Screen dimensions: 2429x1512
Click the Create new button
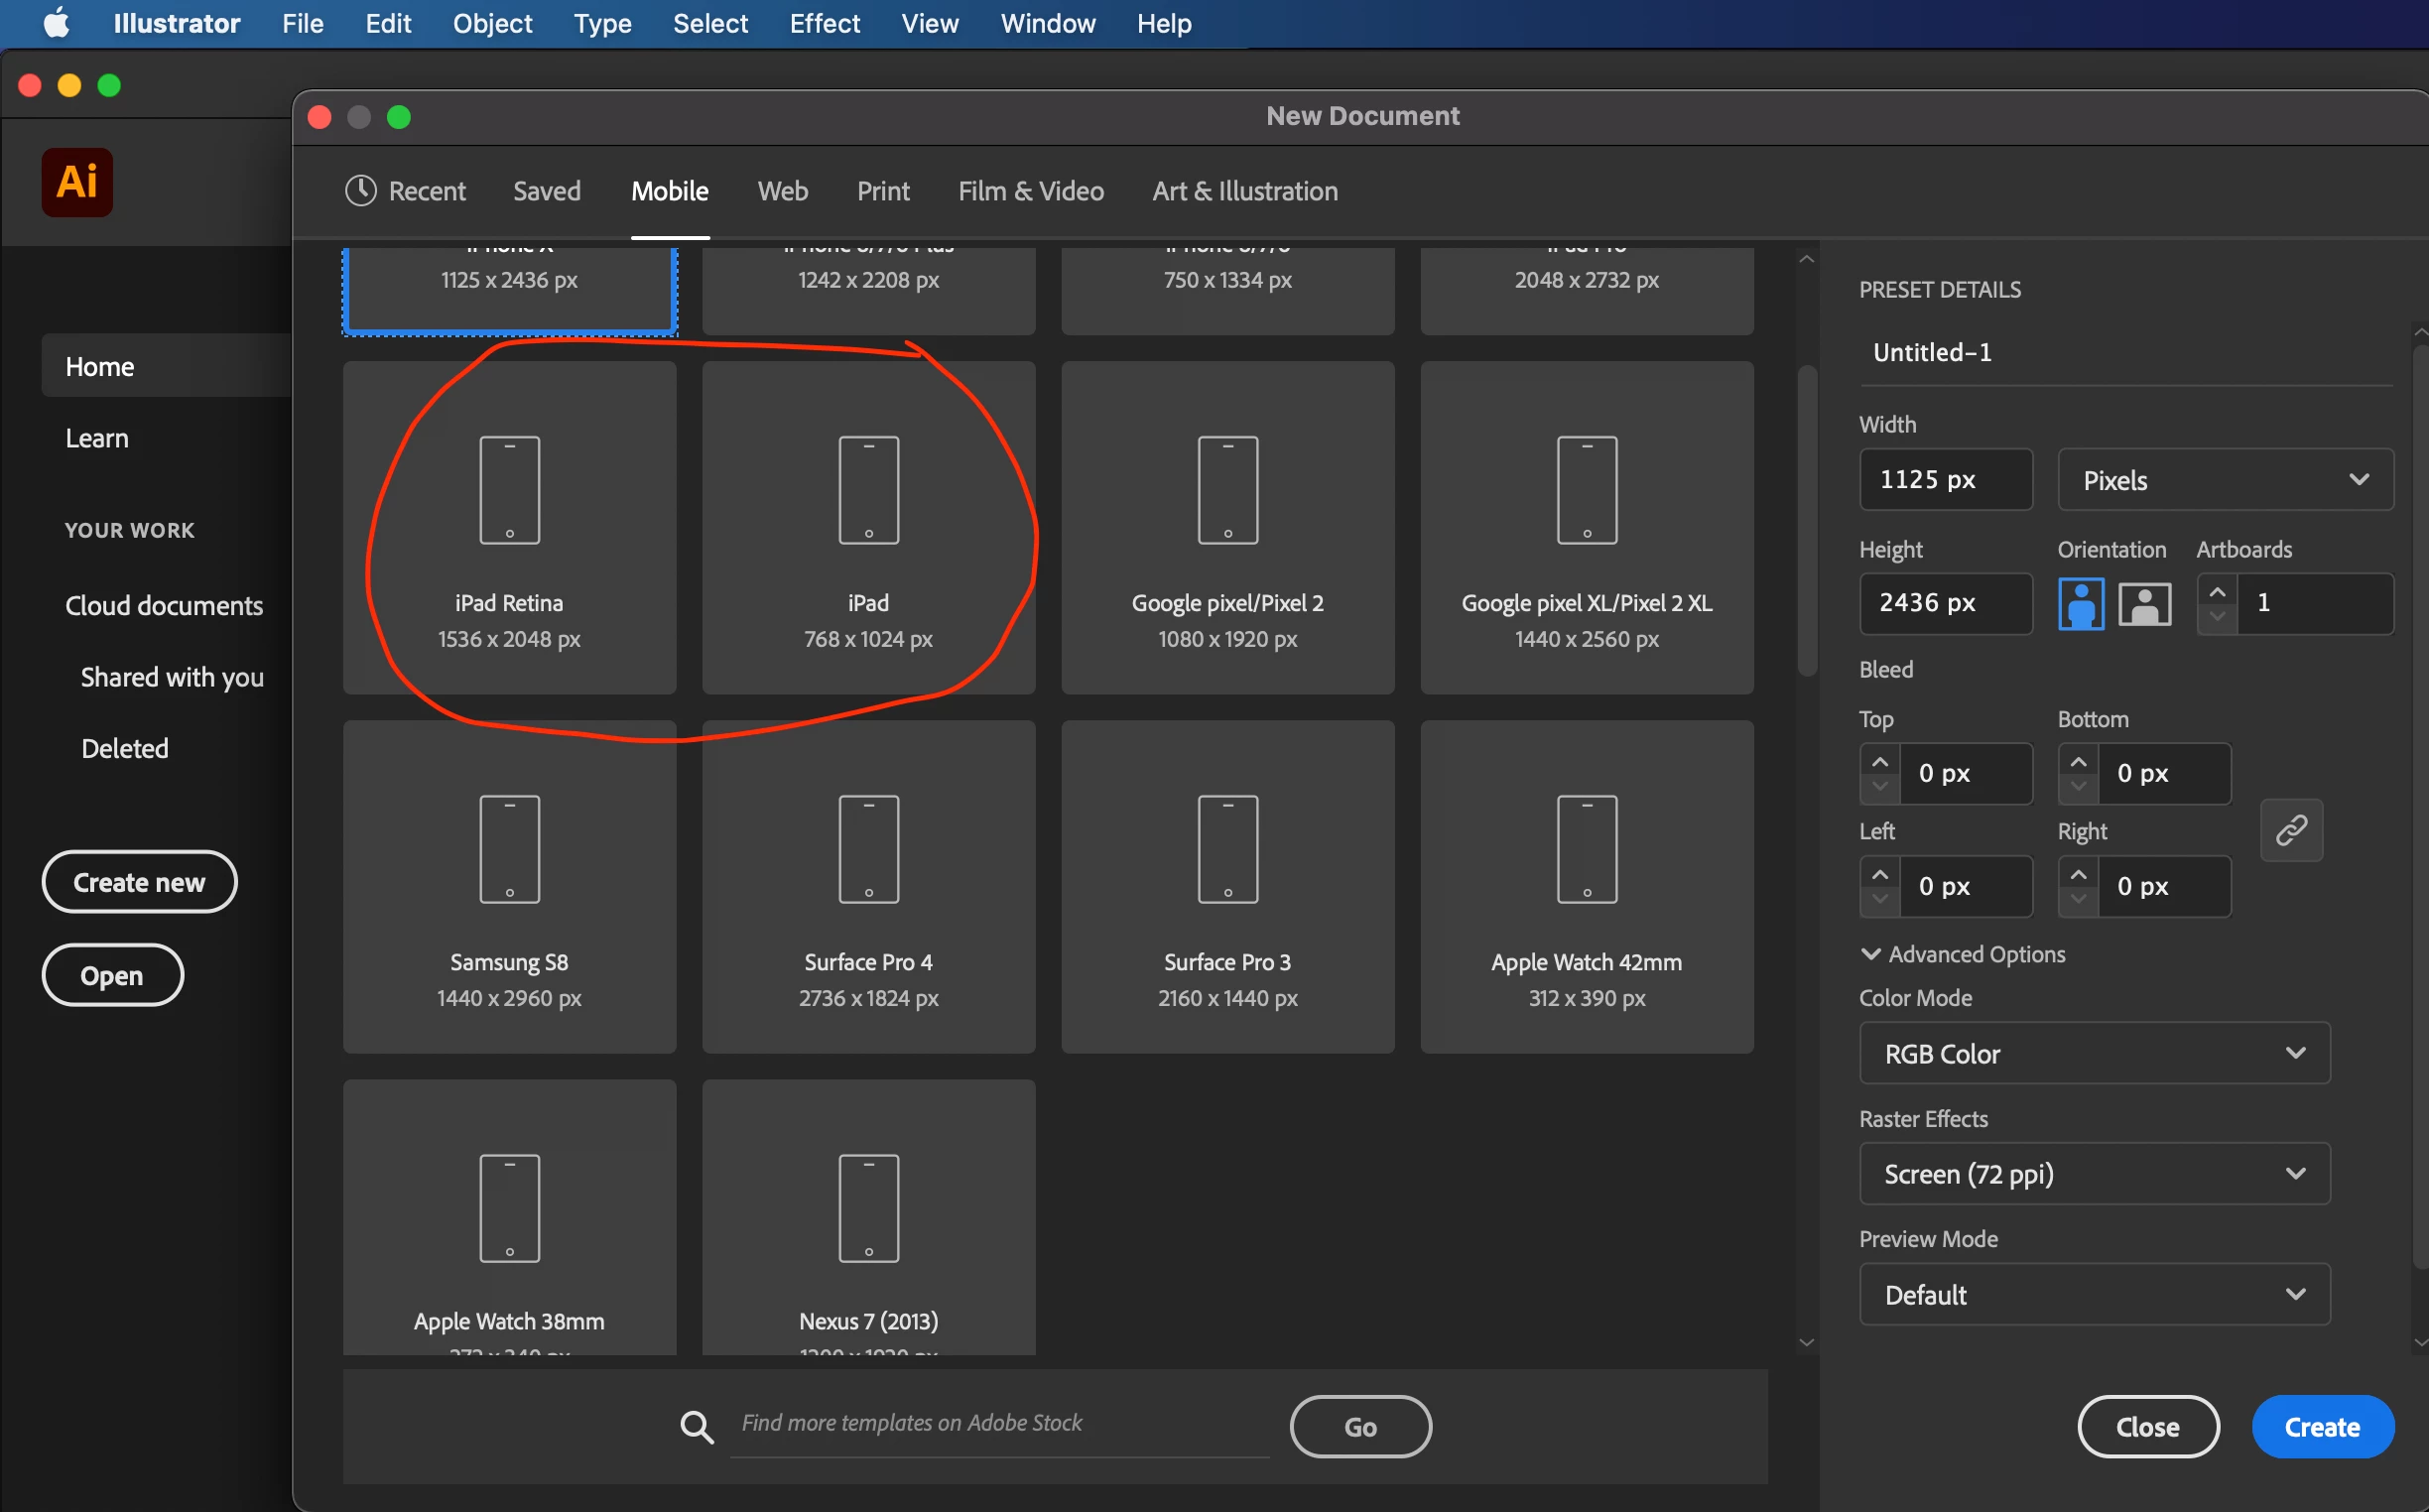pyautogui.click(x=139, y=882)
